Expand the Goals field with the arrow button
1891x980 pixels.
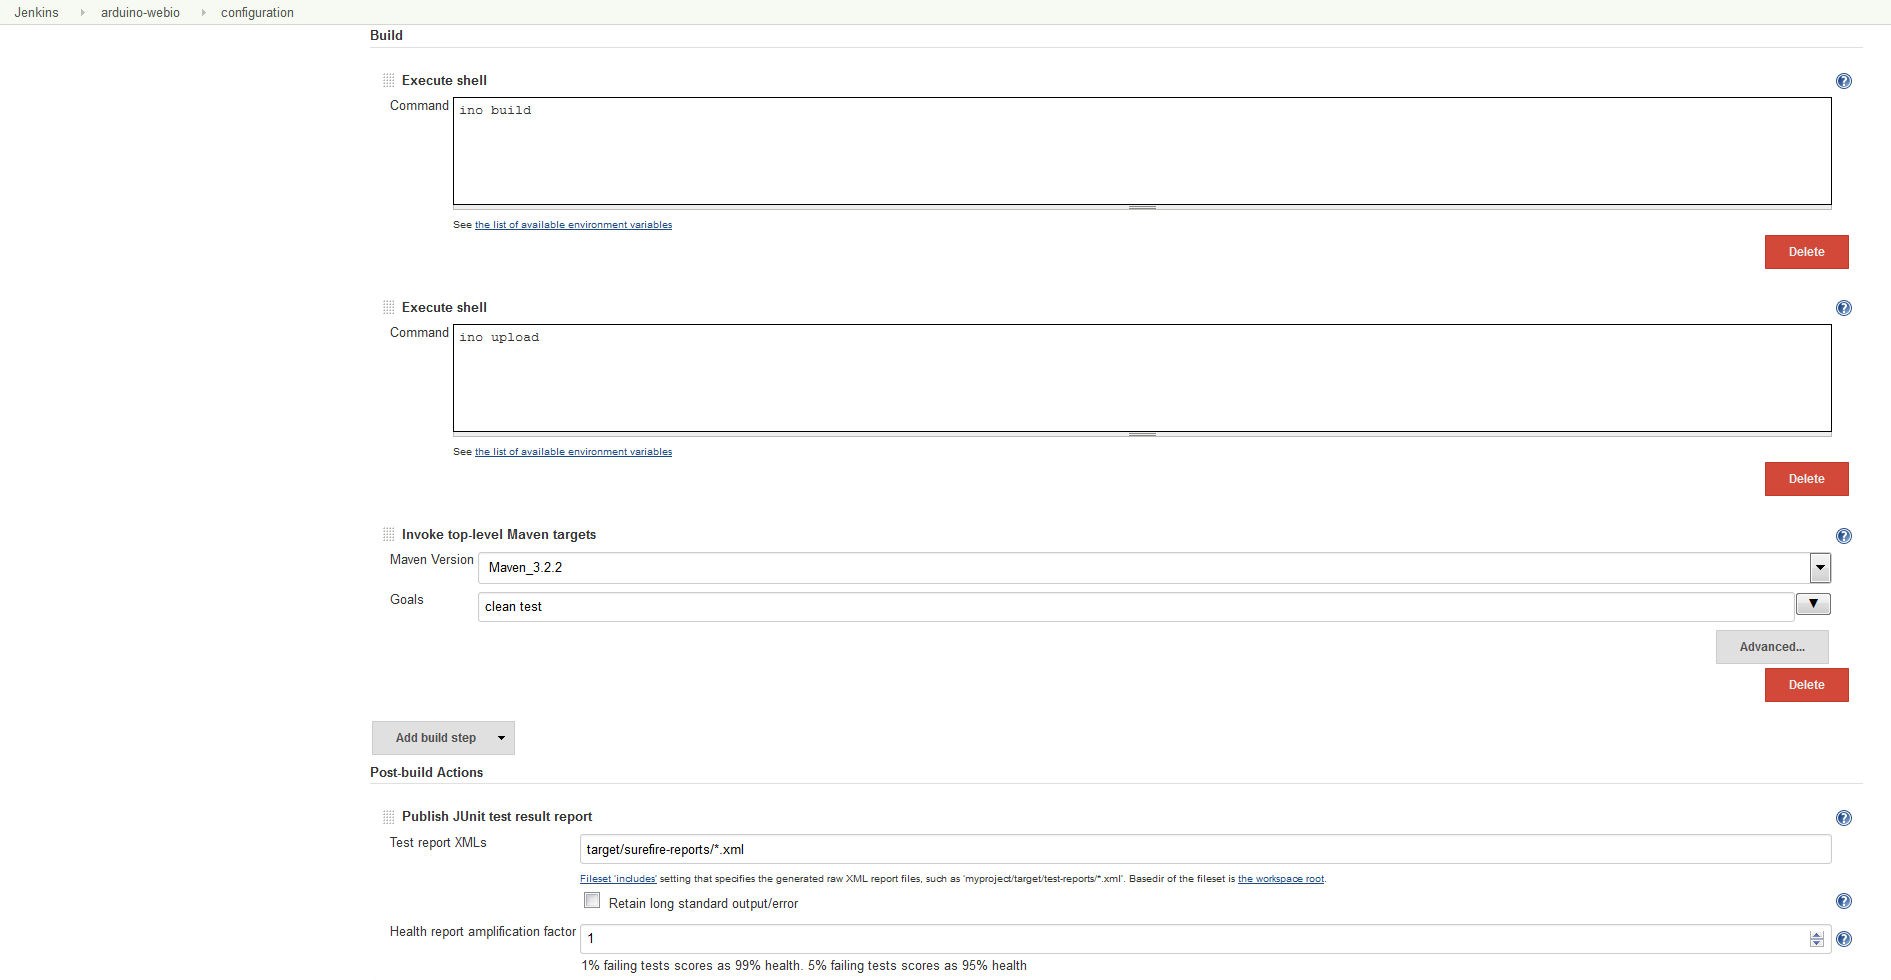(x=1813, y=604)
